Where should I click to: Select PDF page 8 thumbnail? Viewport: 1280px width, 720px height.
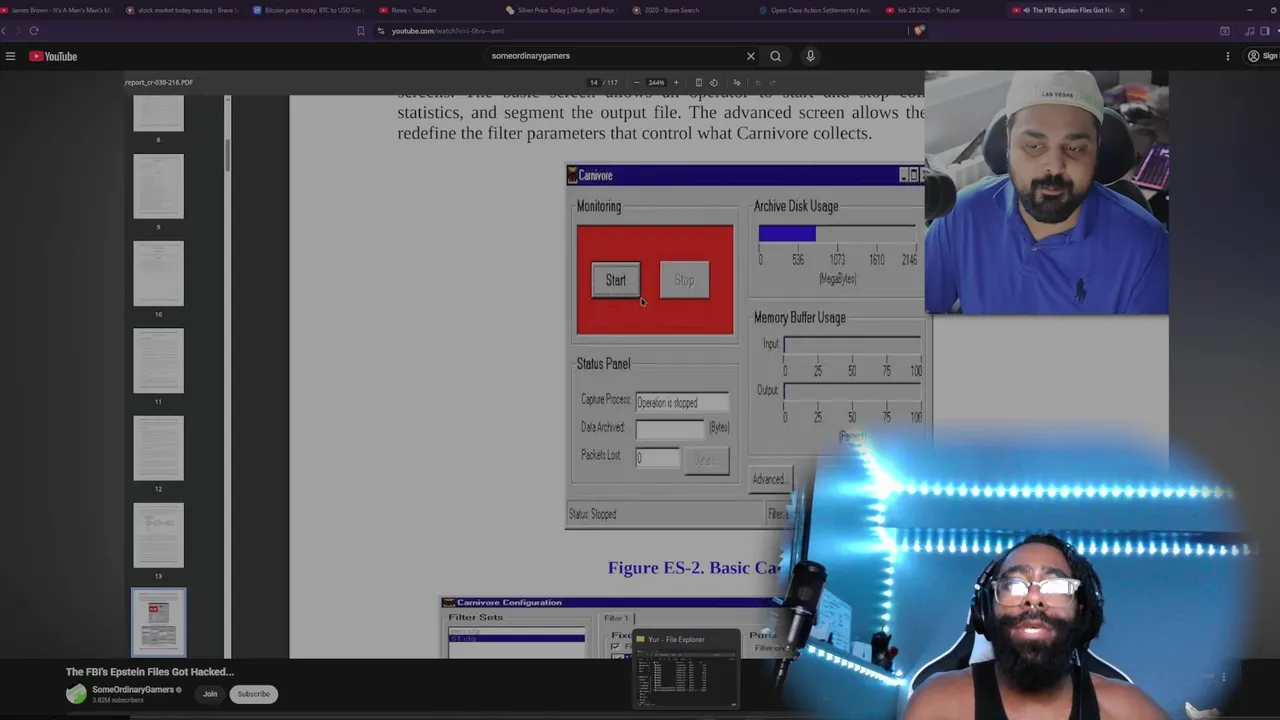coord(158,114)
